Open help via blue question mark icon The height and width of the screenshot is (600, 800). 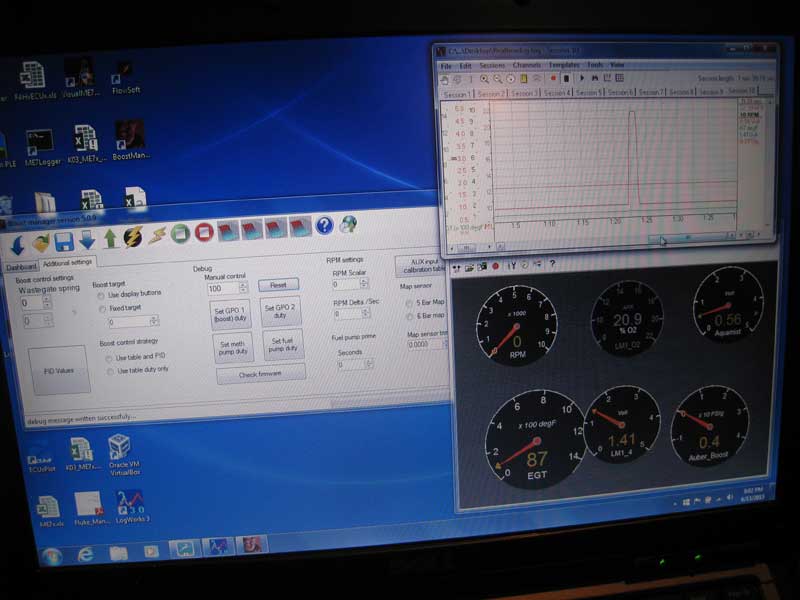click(x=324, y=226)
